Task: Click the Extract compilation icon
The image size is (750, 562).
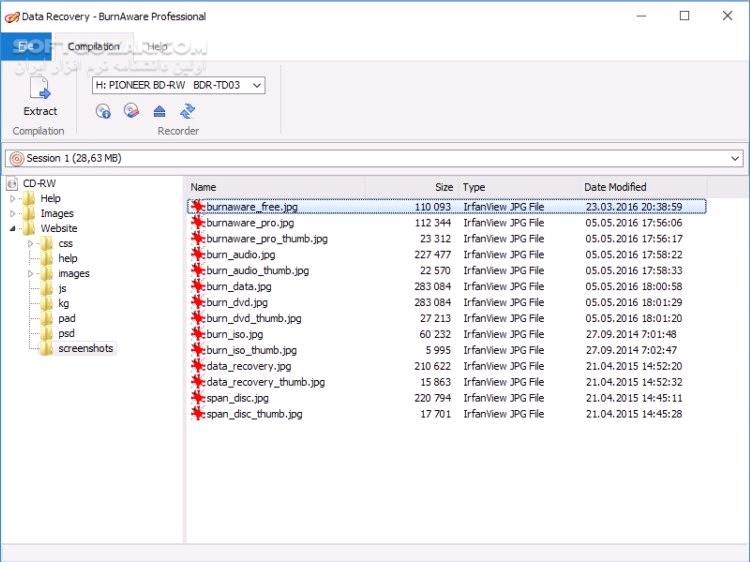Action: tap(40, 89)
